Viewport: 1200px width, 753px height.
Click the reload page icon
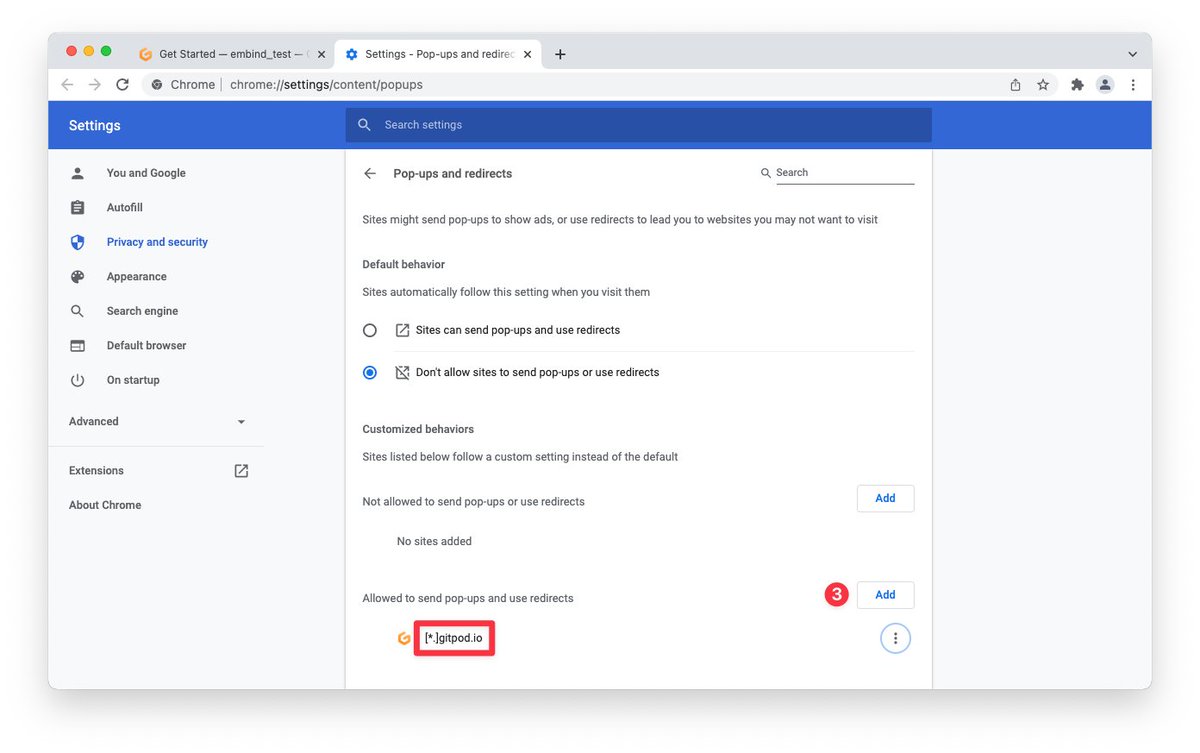pyautogui.click(x=123, y=85)
